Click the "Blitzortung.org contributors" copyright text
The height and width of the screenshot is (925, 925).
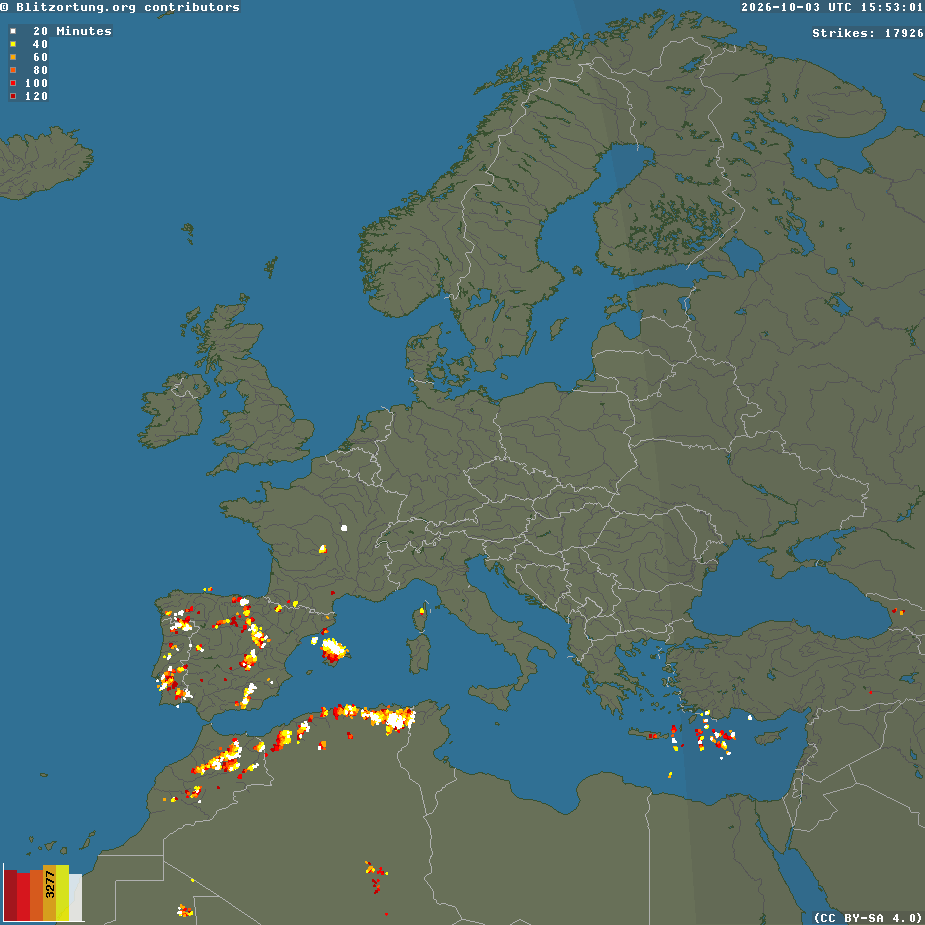click(120, 8)
